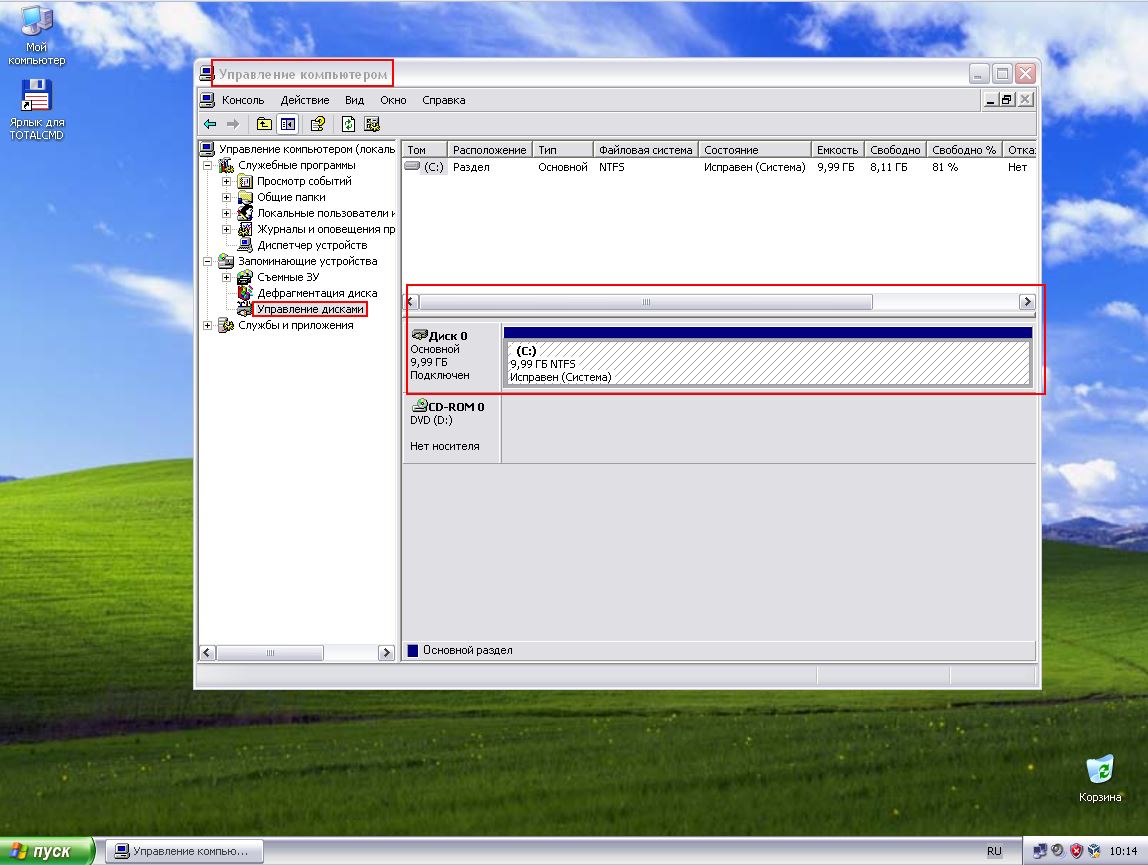The height and width of the screenshot is (865, 1148).
Task: Select Общие папки label in the tree
Action: 291,197
